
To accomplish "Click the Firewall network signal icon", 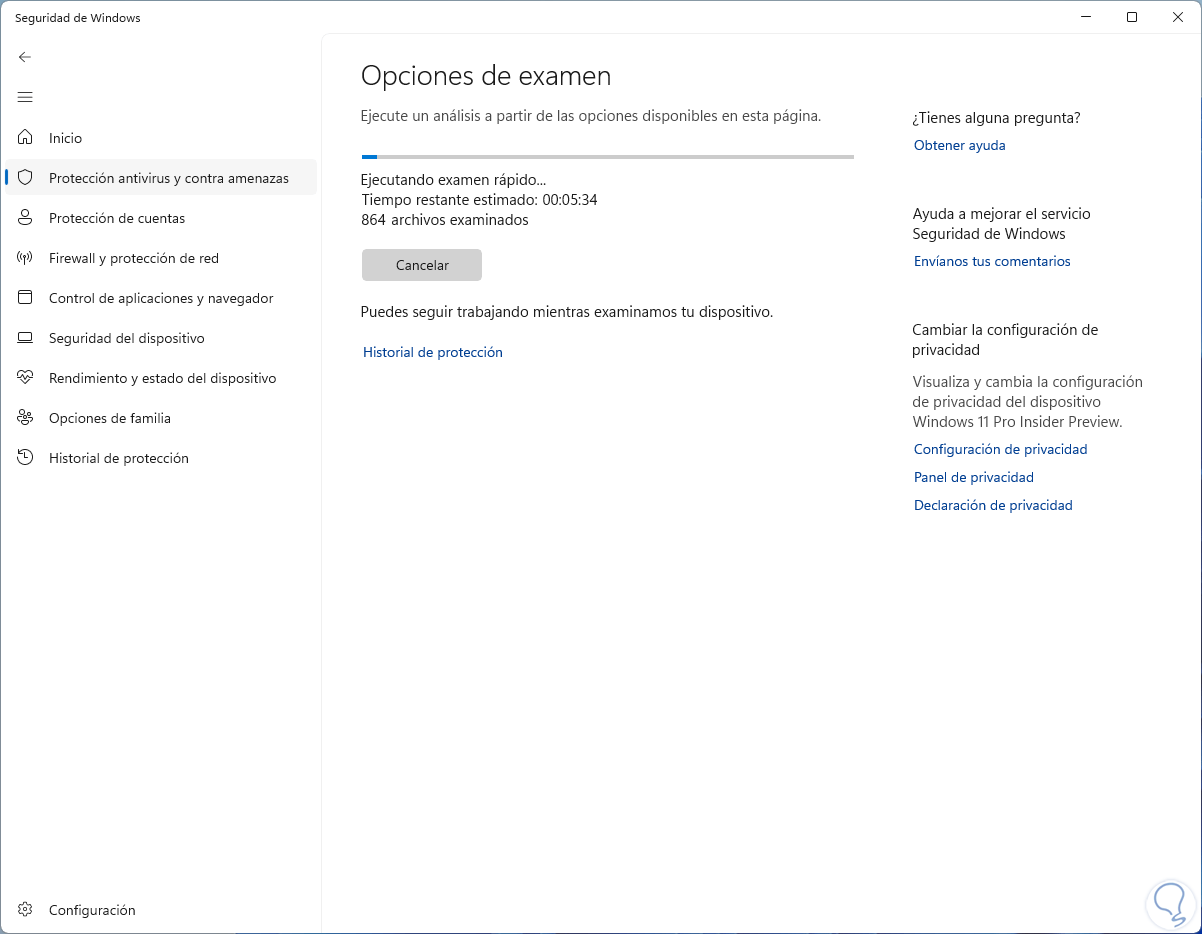I will [26, 258].
